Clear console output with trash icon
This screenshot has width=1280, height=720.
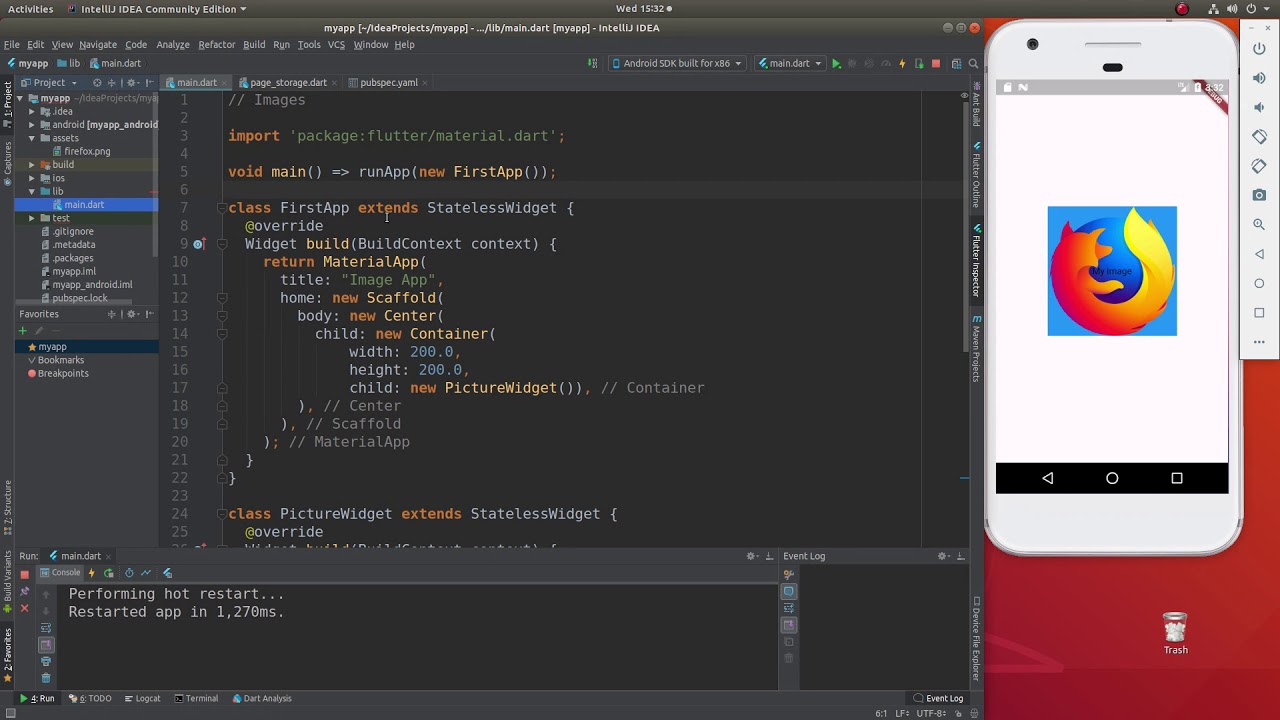point(46,678)
